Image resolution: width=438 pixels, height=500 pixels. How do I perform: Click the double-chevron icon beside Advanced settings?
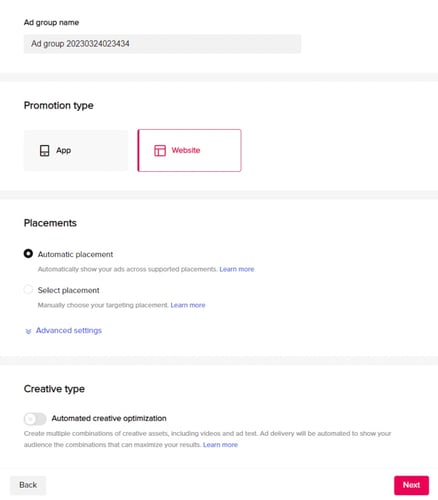click(28, 331)
